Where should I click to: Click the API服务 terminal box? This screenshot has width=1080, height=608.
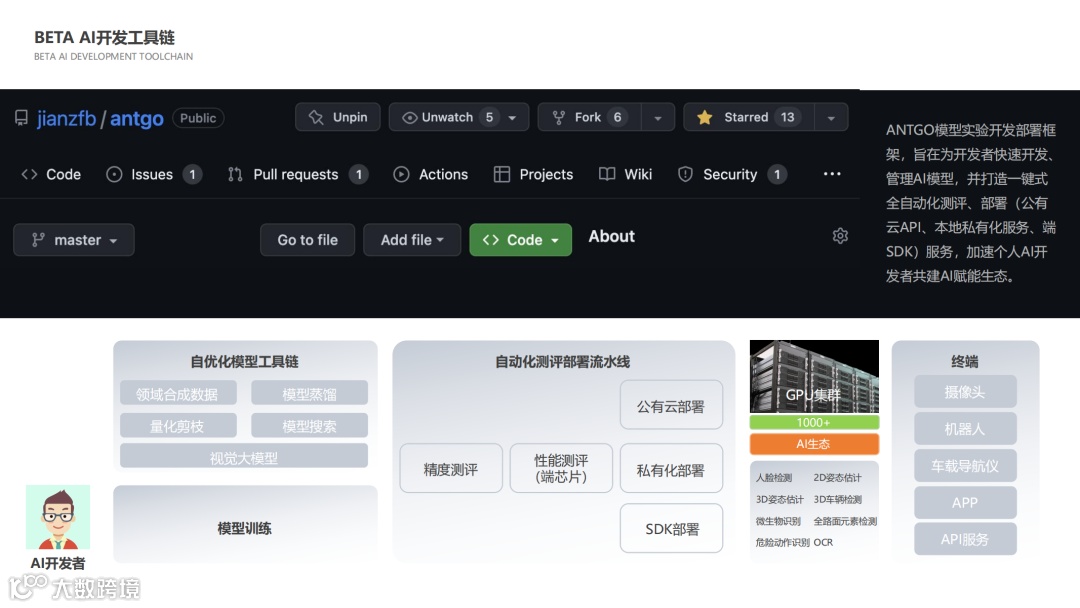pyautogui.click(x=965, y=539)
